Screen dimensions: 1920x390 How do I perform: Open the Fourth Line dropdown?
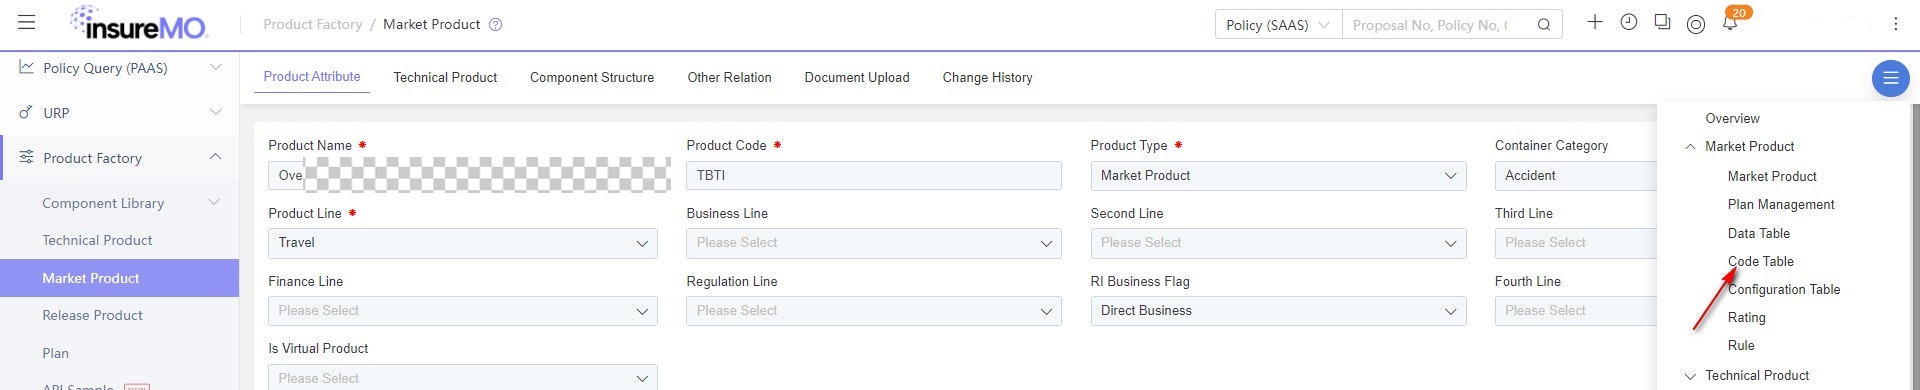coord(1576,311)
